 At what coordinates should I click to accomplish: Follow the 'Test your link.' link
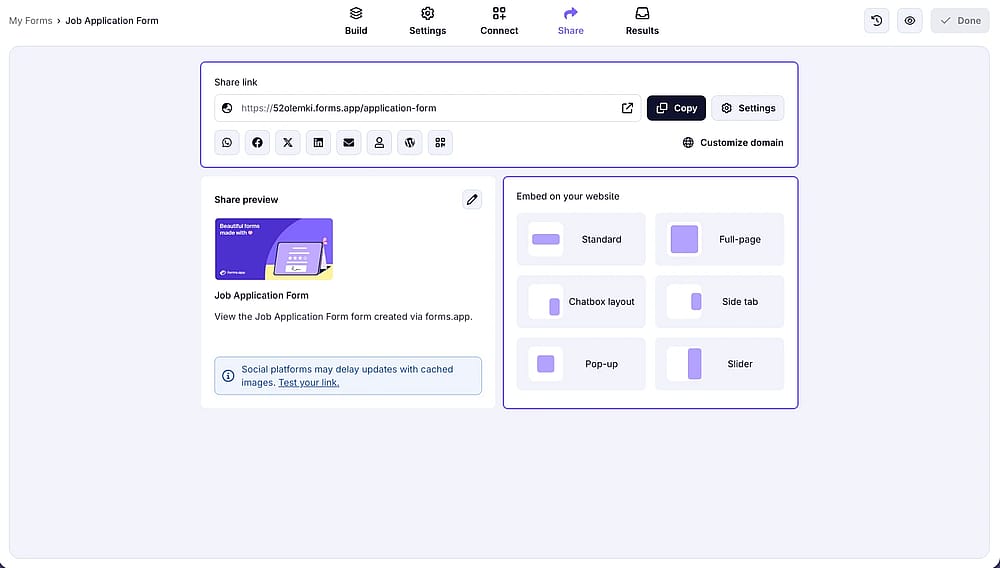point(309,382)
